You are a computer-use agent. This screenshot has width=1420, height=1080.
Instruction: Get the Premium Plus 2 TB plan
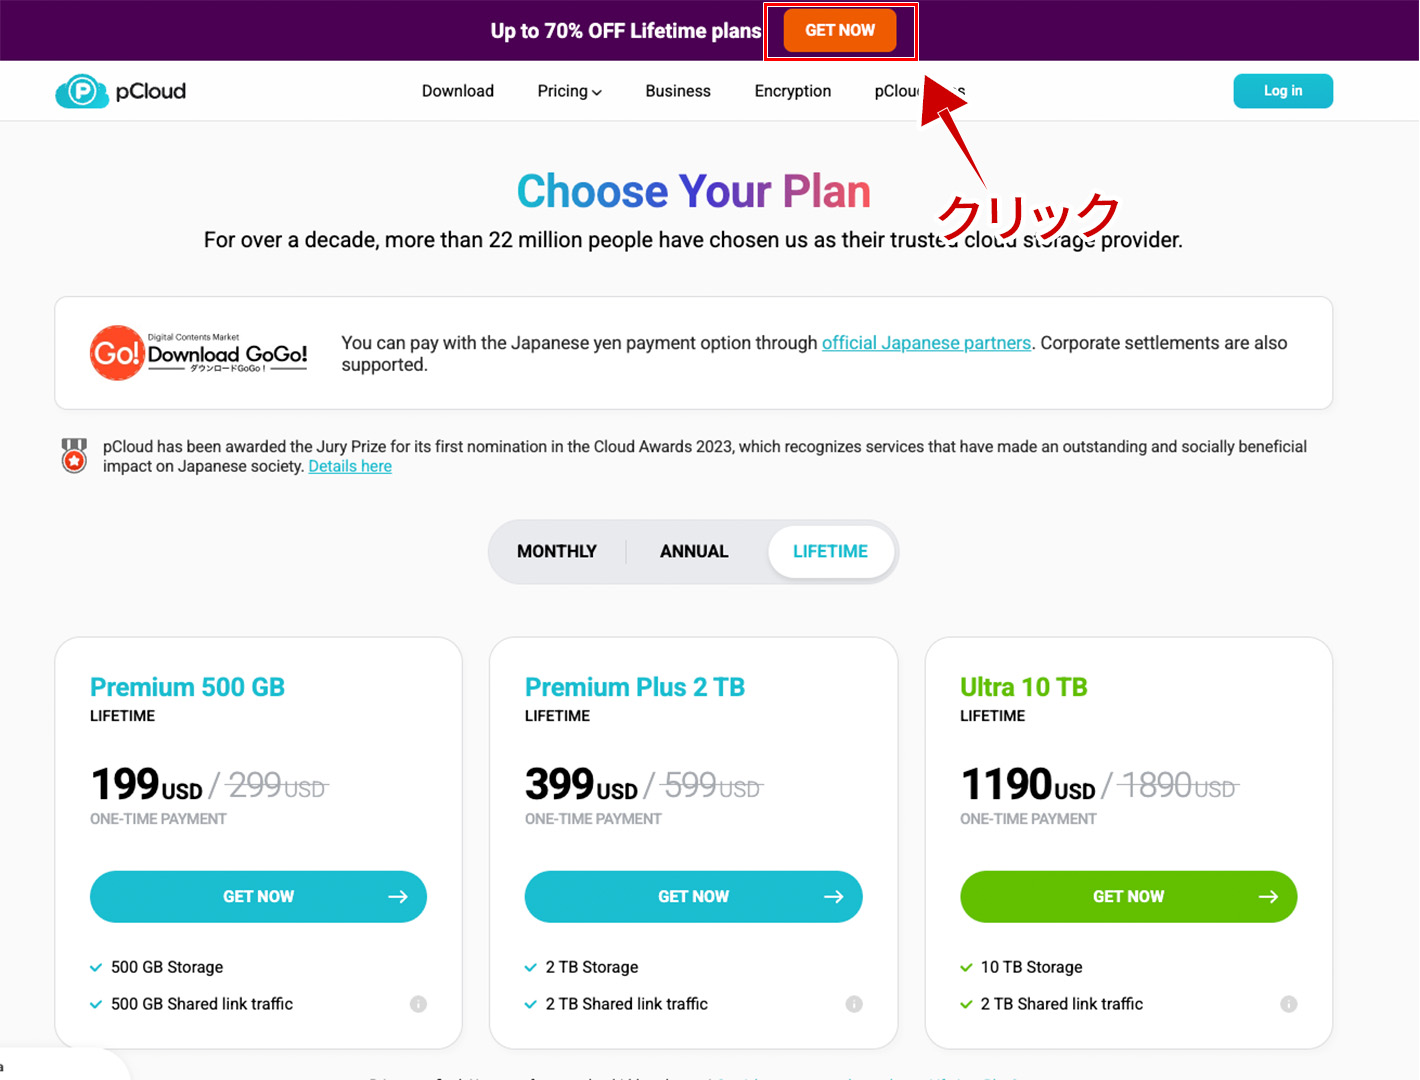[x=693, y=897]
